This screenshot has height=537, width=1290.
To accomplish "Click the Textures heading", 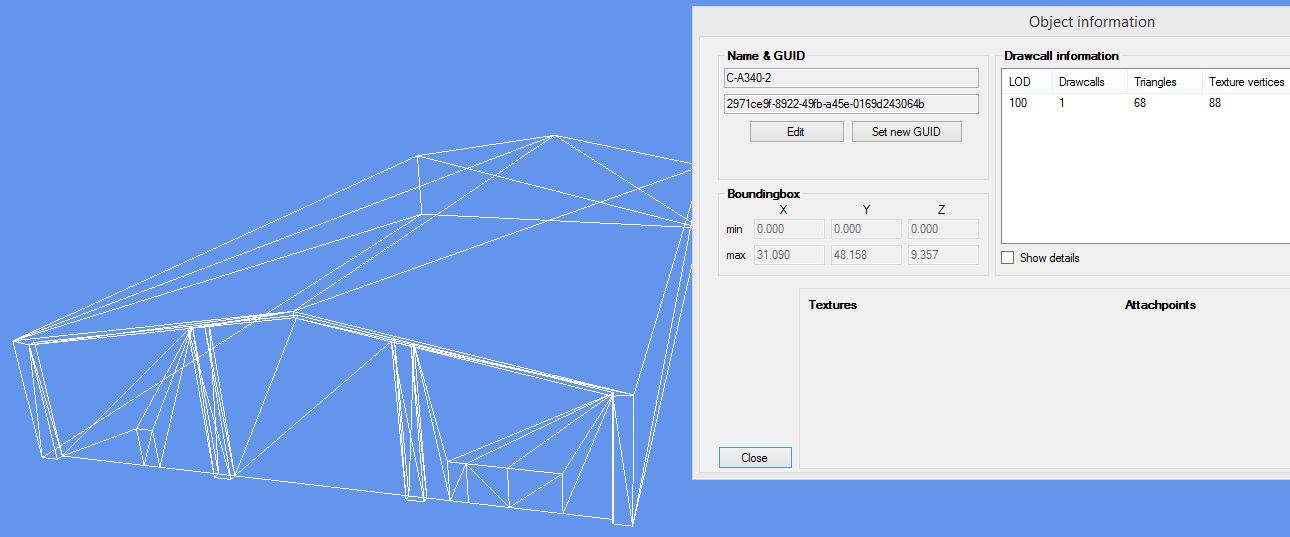I will tap(833, 305).
